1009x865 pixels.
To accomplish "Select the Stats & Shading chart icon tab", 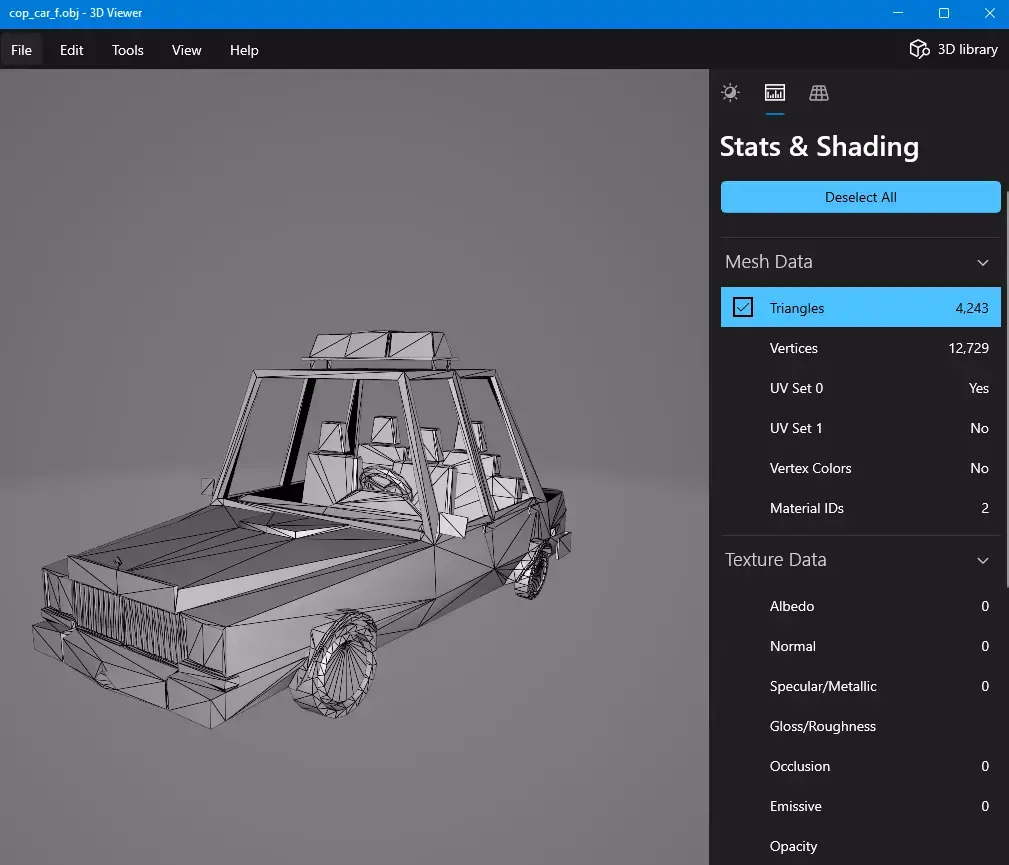I will (x=774, y=93).
